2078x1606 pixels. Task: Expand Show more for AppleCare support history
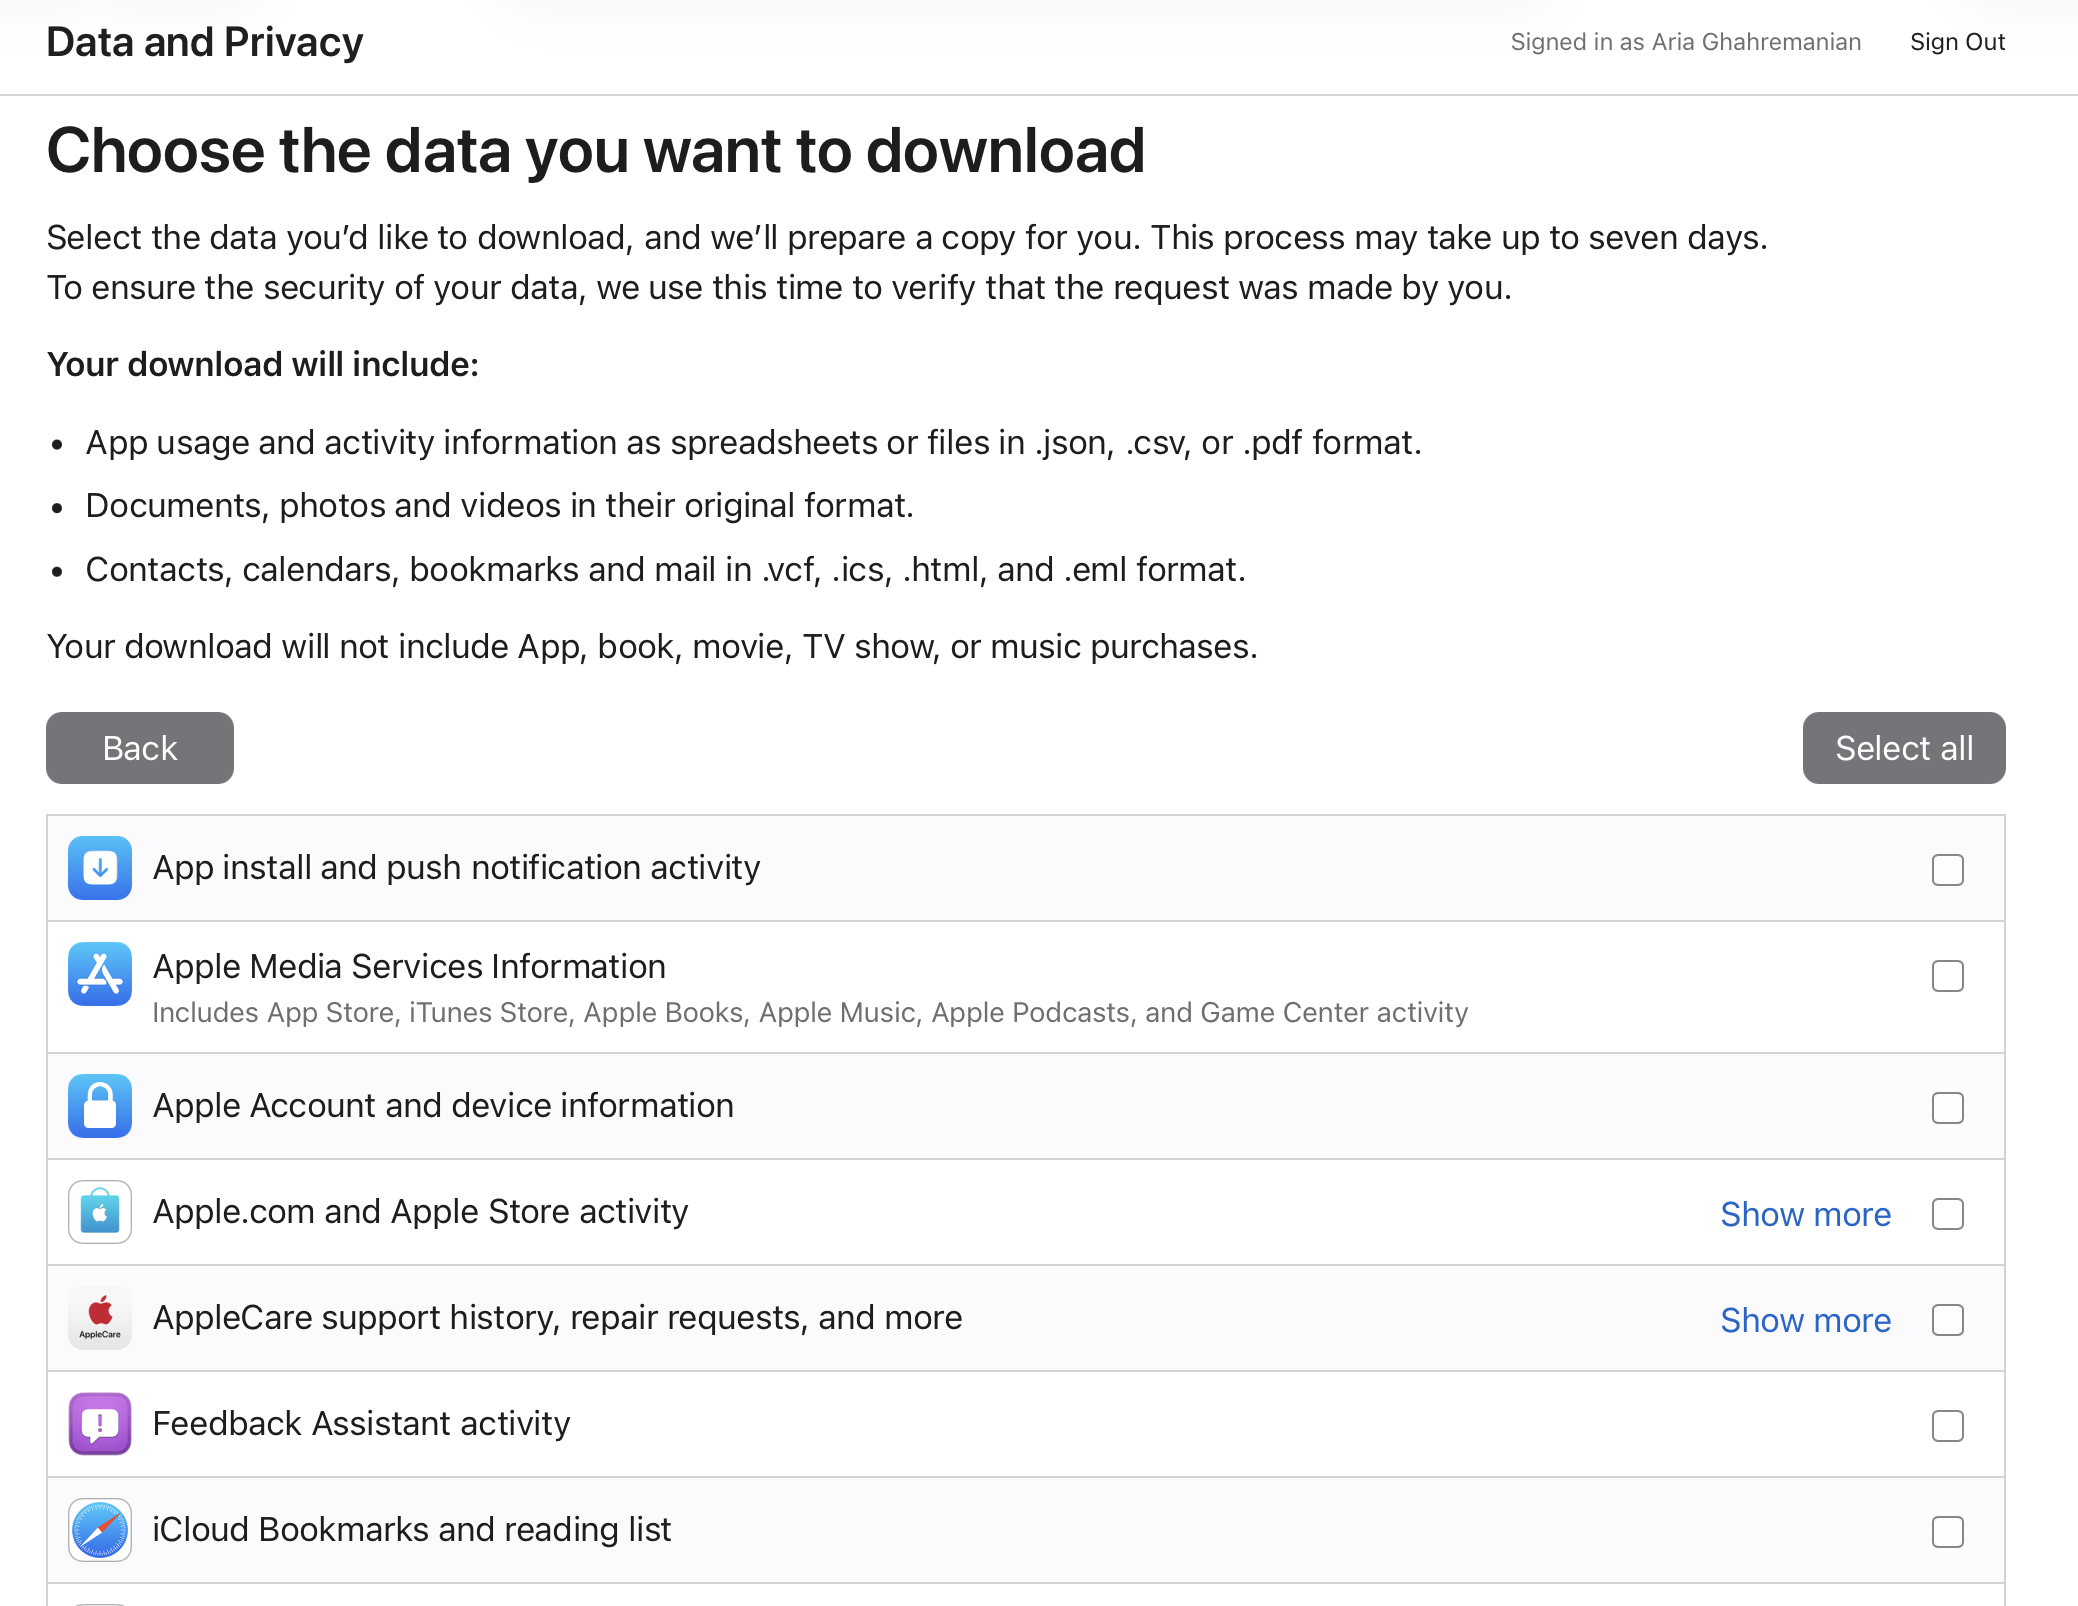(x=1805, y=1320)
